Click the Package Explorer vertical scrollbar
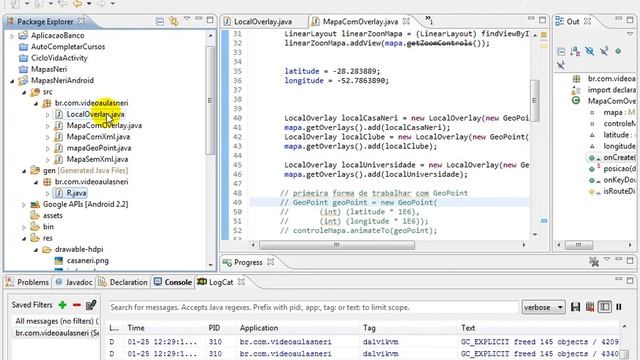Screen dimensions: 640x360 point(210,100)
